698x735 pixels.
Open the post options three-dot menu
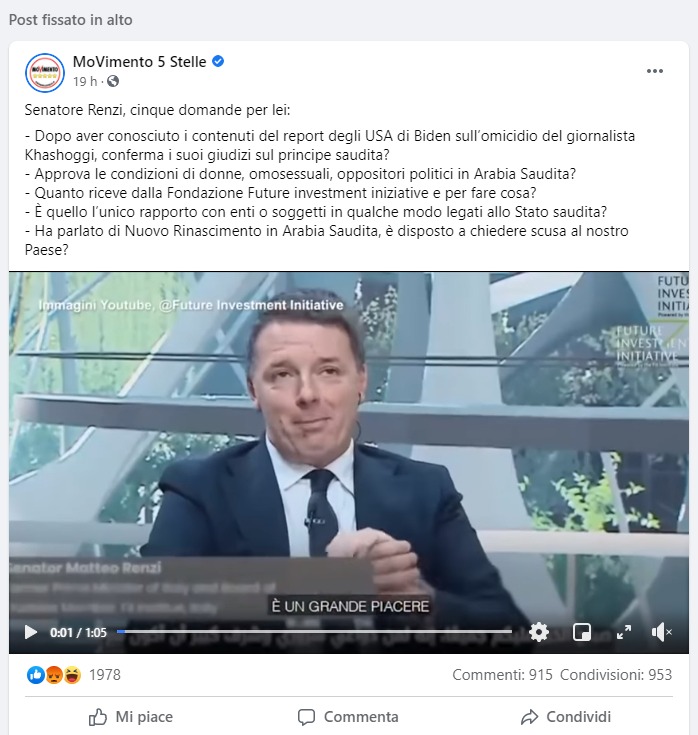coord(654,71)
